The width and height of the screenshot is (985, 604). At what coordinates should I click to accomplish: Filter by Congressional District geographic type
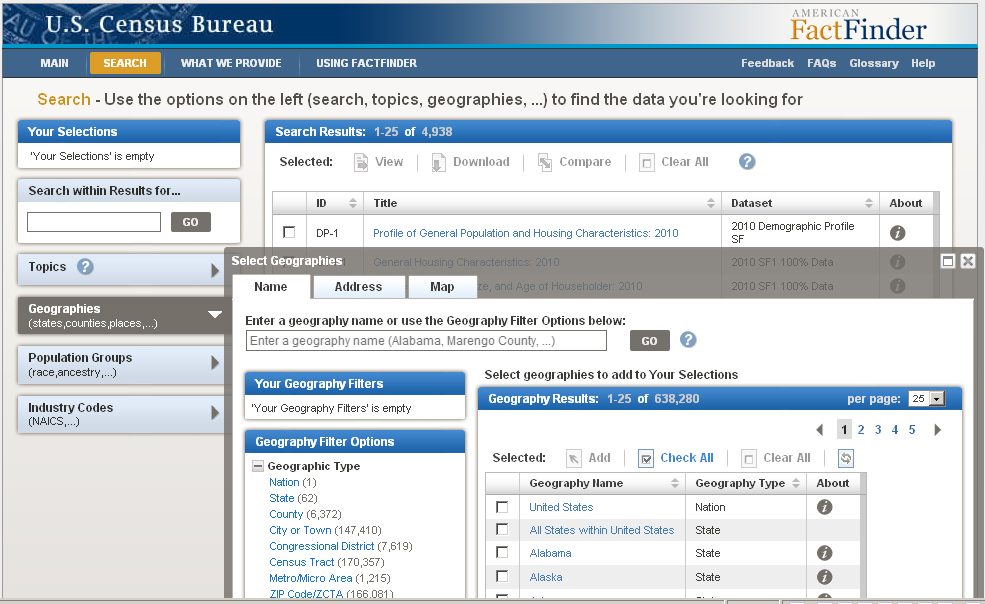coord(322,546)
